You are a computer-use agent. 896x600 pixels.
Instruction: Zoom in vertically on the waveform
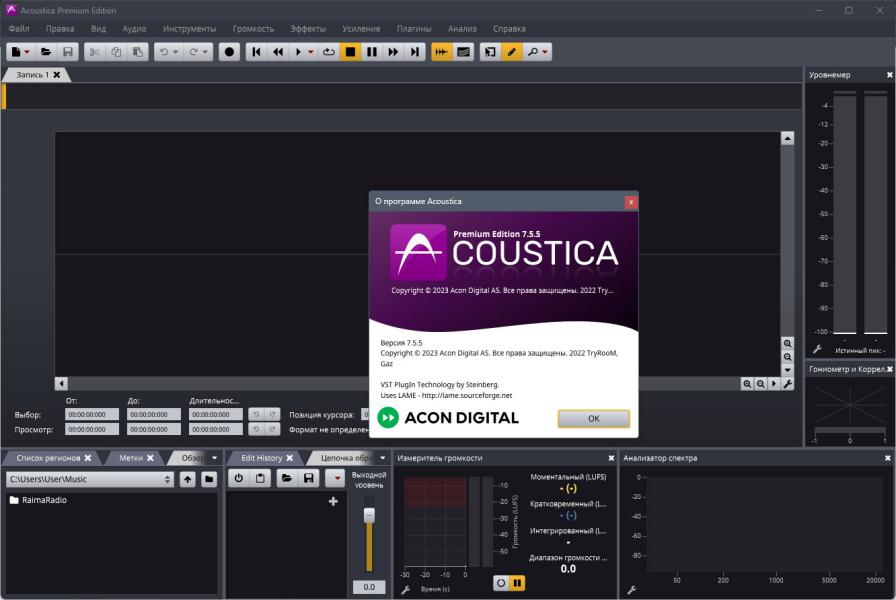pos(787,343)
